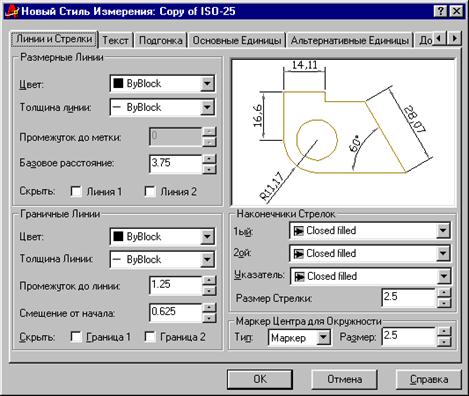469x396 pixels.
Task: Open dimension lines Цвет dropdown
Action: (x=162, y=83)
